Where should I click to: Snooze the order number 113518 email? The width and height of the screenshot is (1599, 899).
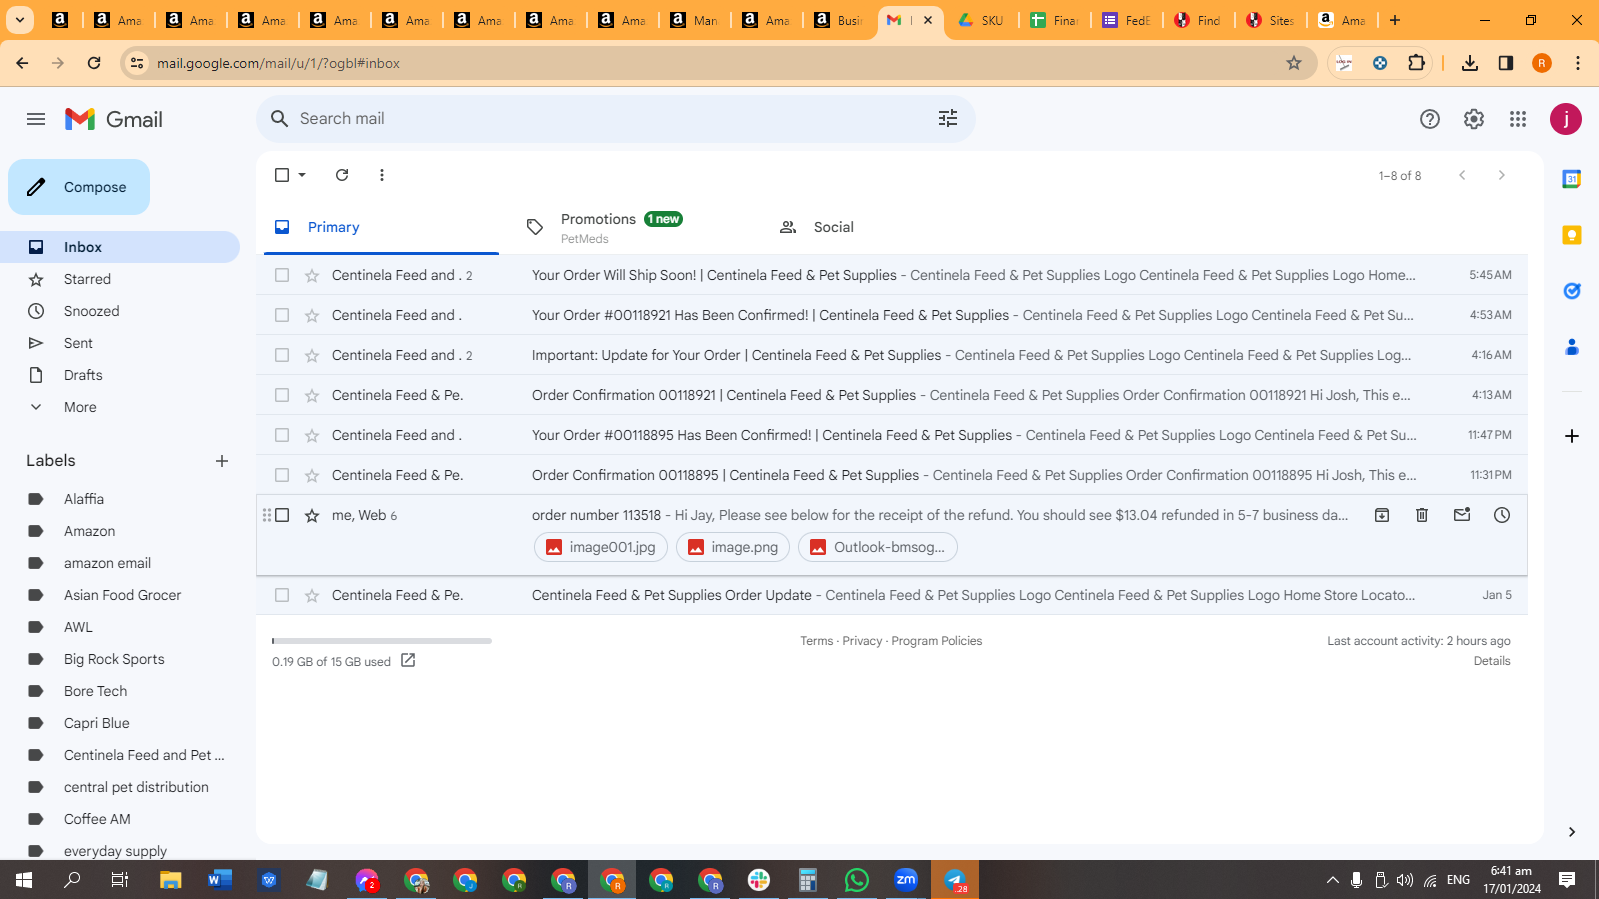(x=1502, y=515)
